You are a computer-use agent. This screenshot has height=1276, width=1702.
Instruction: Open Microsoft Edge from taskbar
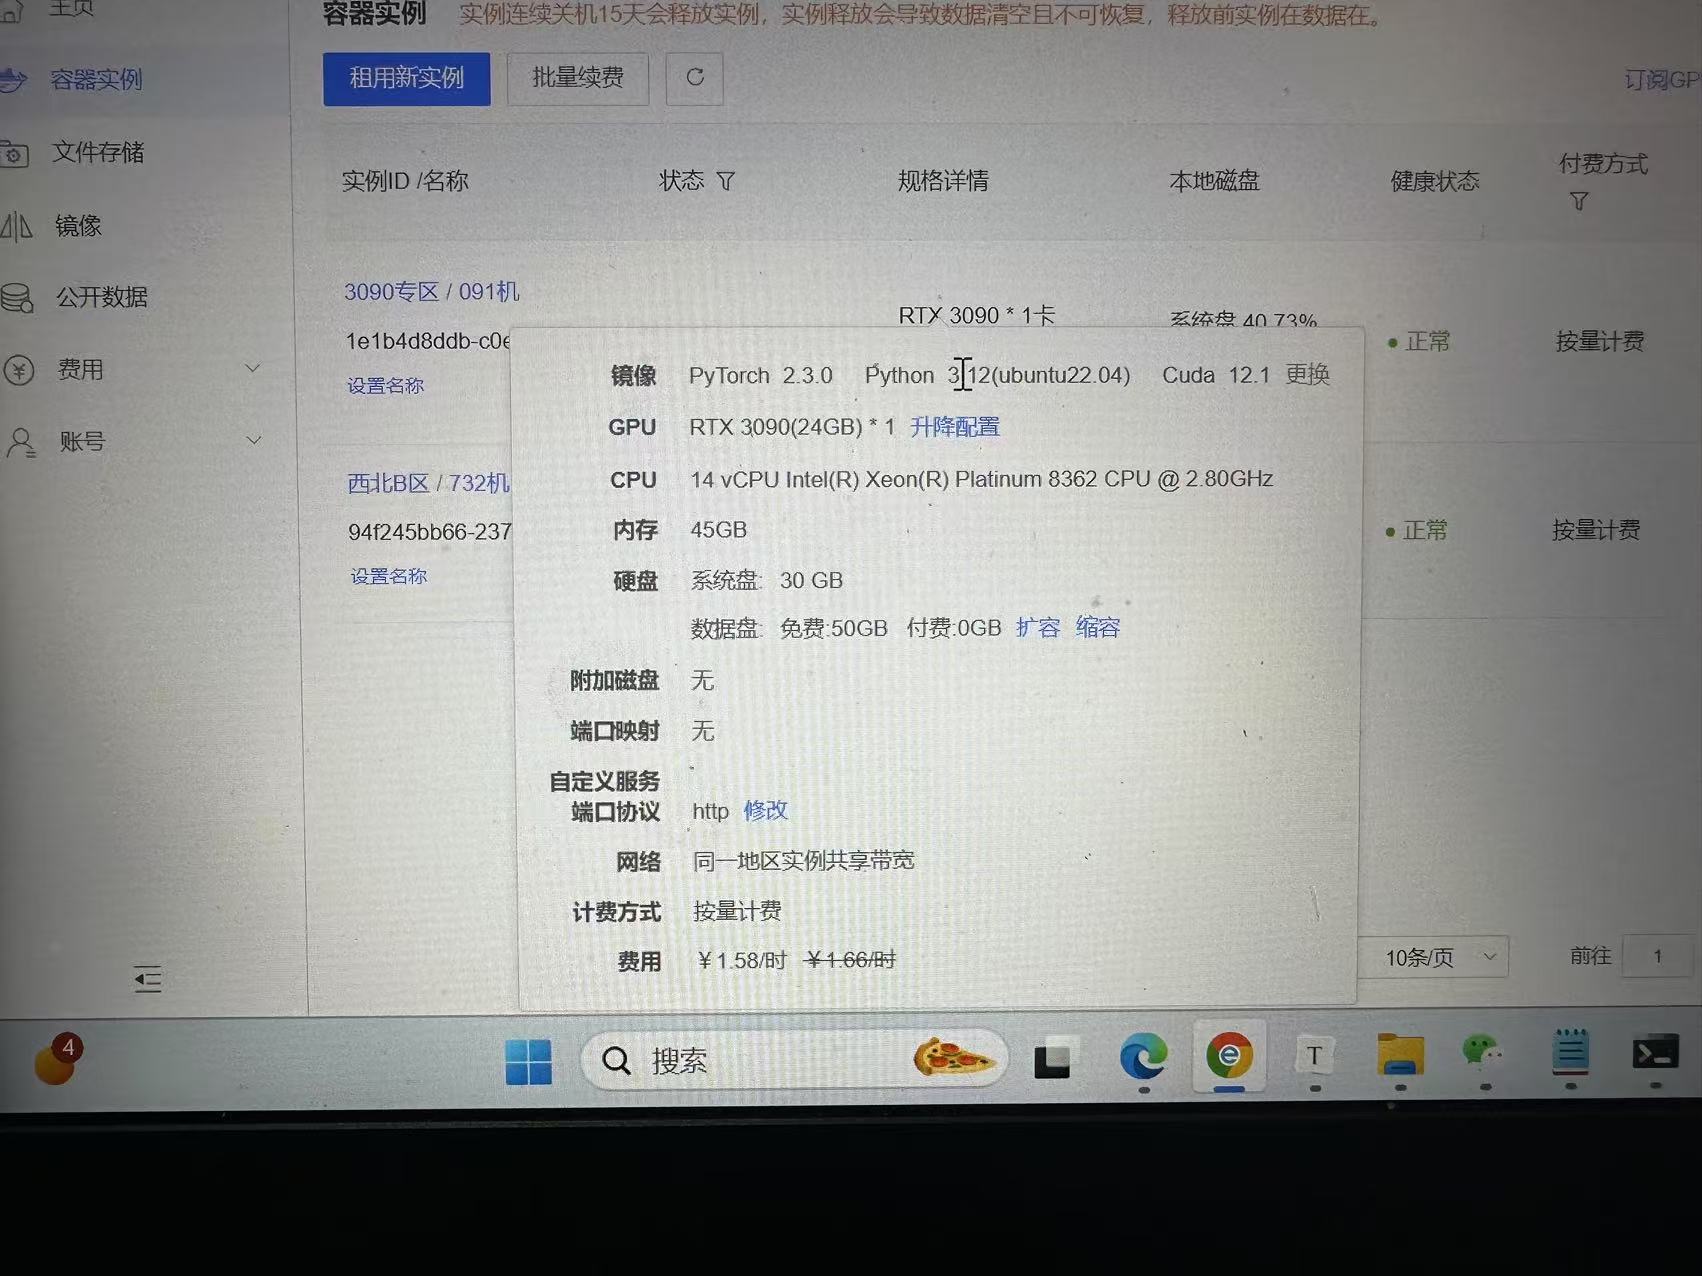pos(1143,1058)
